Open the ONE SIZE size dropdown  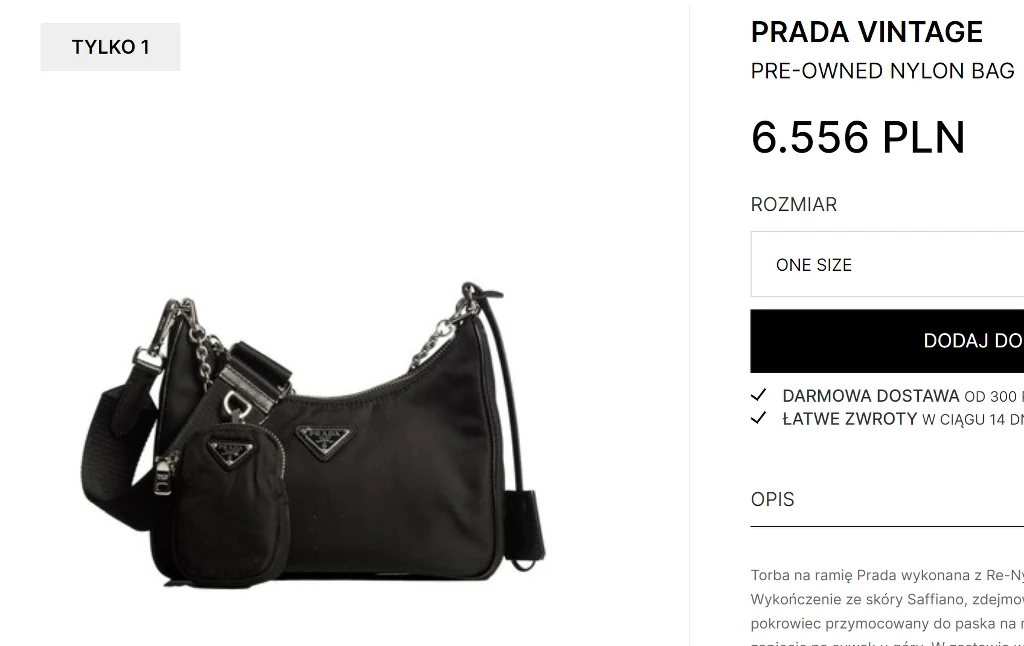pos(887,264)
